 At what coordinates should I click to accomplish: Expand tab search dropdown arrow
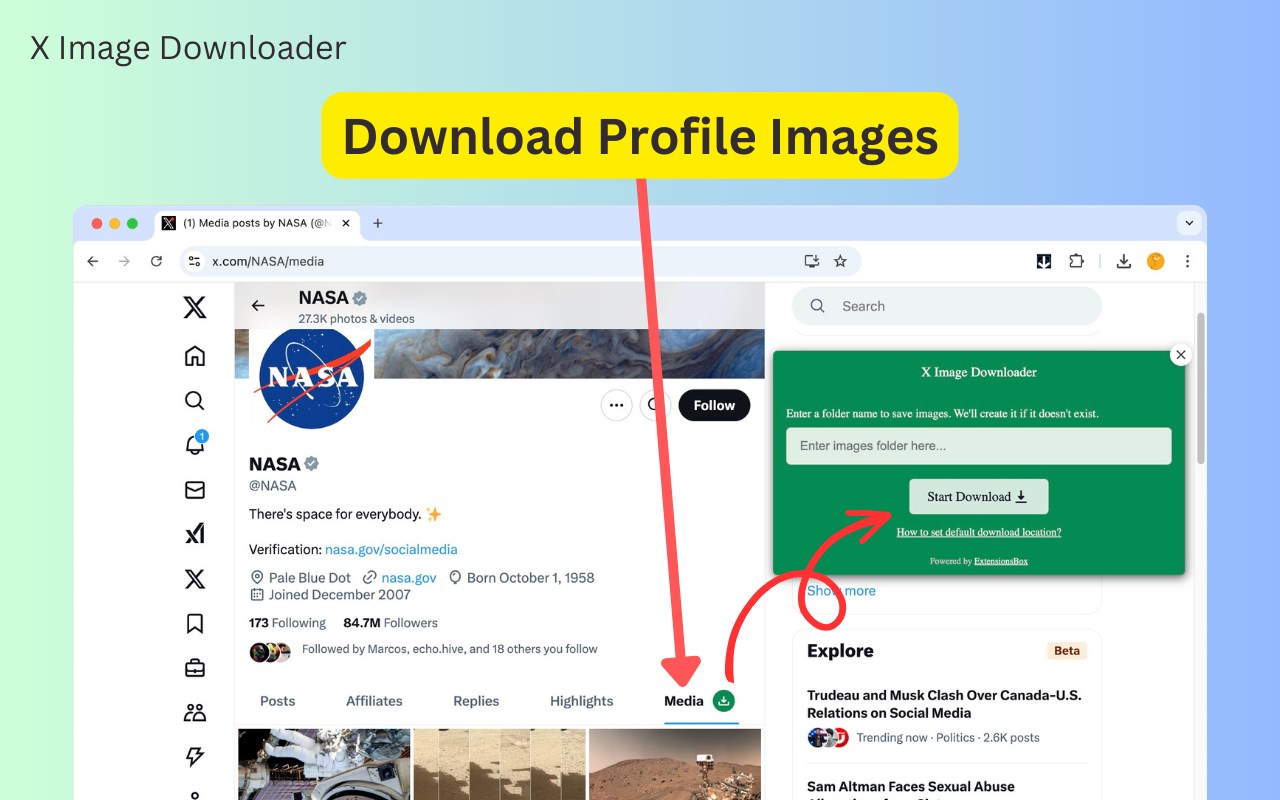1189,223
